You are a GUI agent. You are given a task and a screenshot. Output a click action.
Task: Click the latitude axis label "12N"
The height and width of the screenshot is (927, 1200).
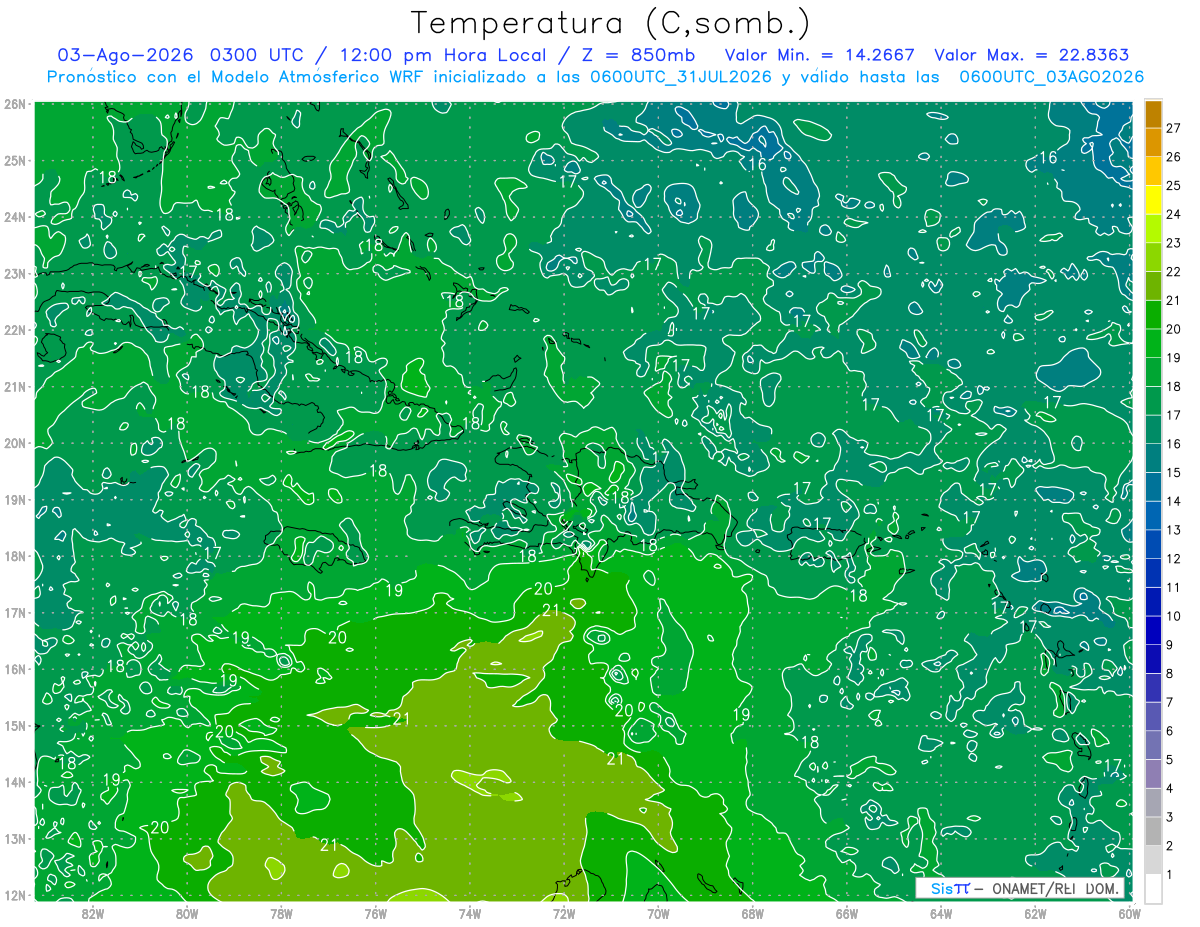[15, 895]
